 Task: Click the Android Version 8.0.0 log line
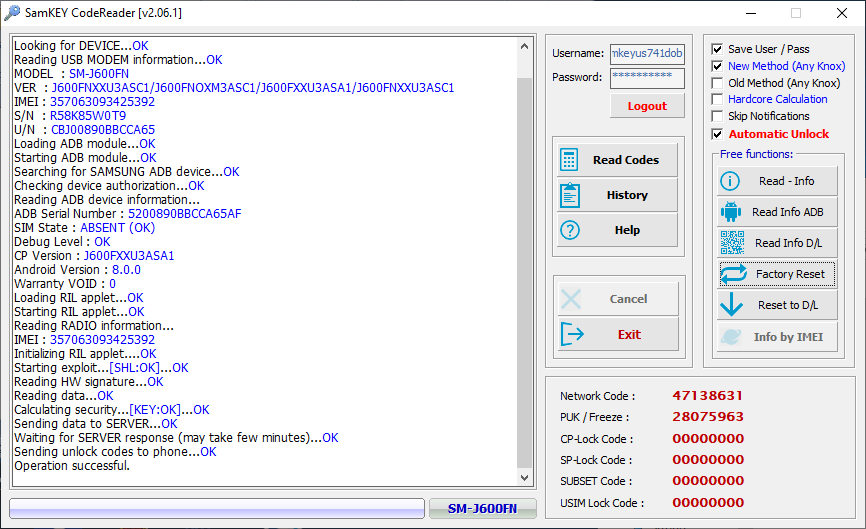click(x=77, y=270)
